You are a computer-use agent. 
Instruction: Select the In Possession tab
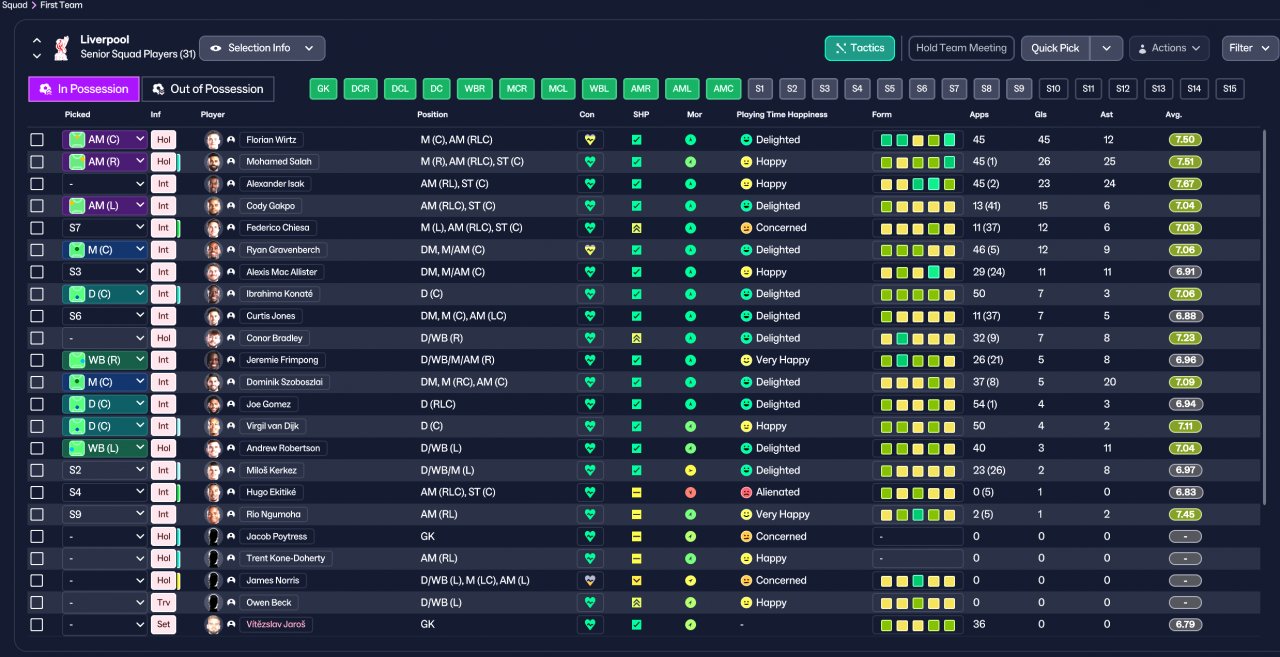tap(84, 89)
